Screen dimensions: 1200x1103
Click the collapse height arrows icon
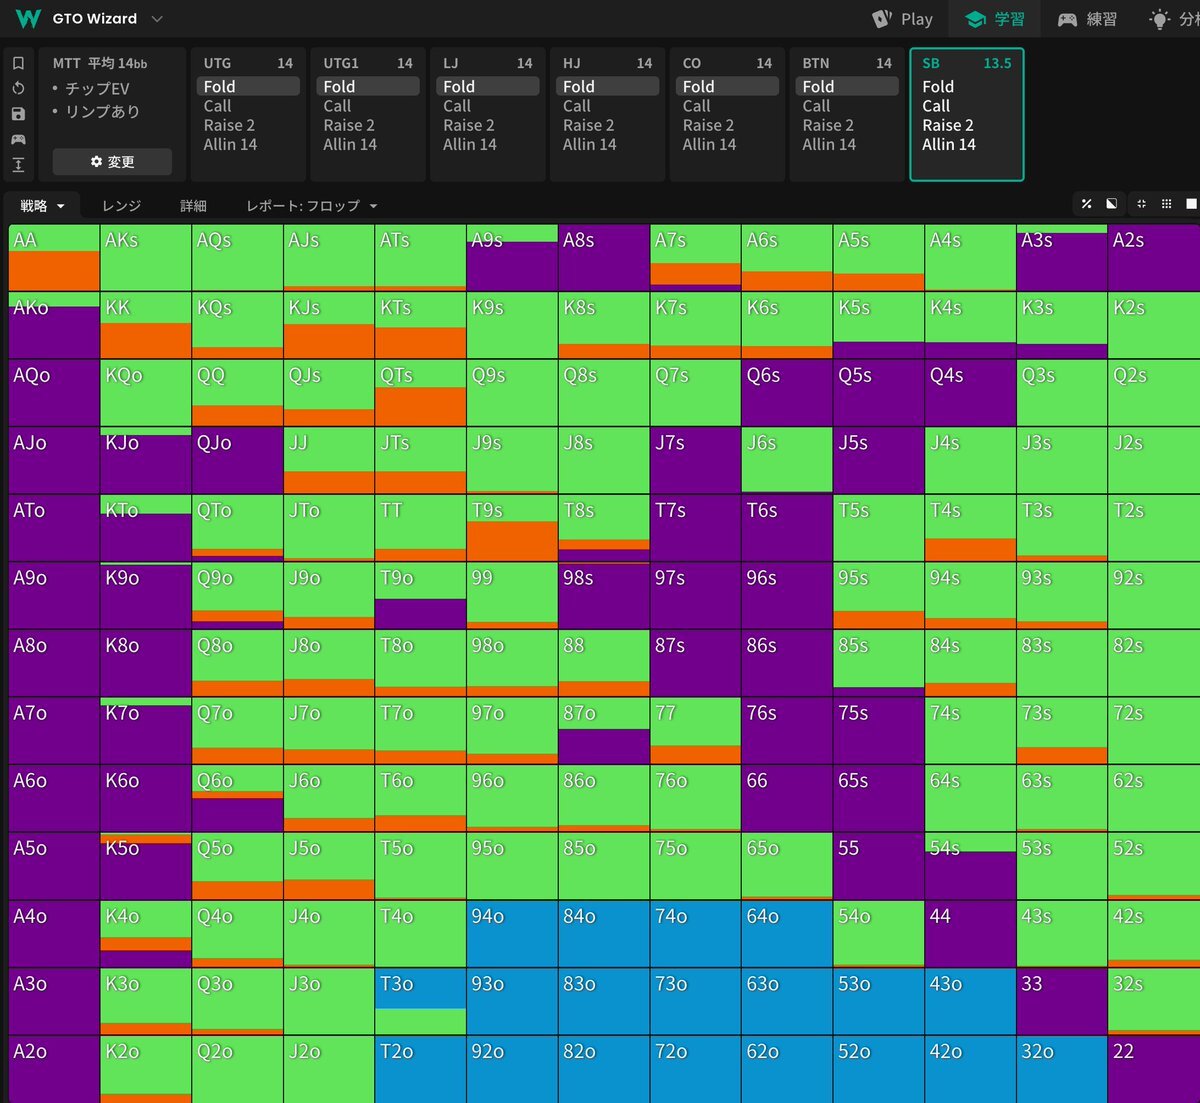(18, 165)
